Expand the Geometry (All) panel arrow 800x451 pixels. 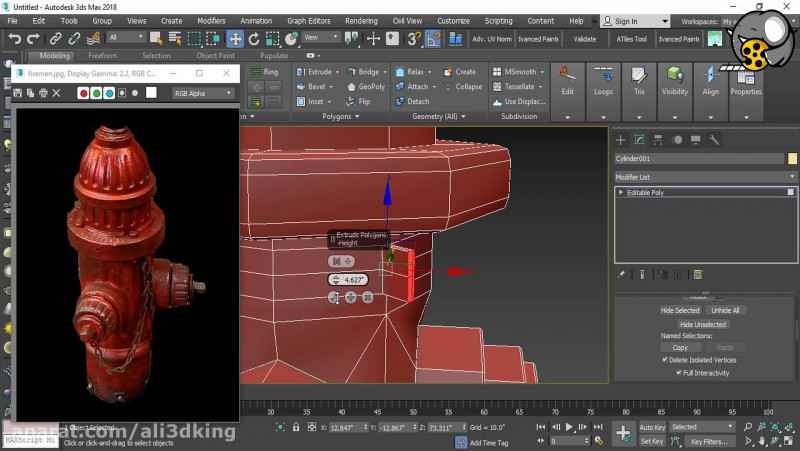[463, 116]
